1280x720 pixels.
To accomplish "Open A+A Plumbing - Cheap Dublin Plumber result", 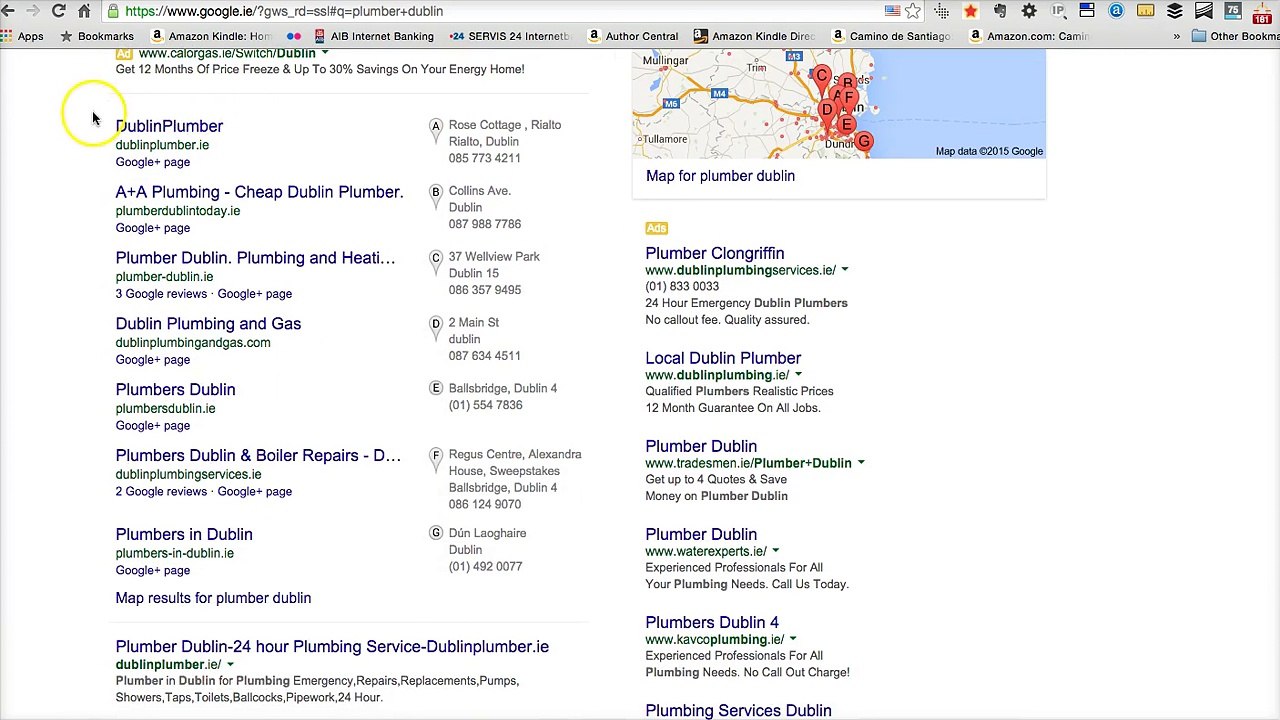I will pos(259,192).
